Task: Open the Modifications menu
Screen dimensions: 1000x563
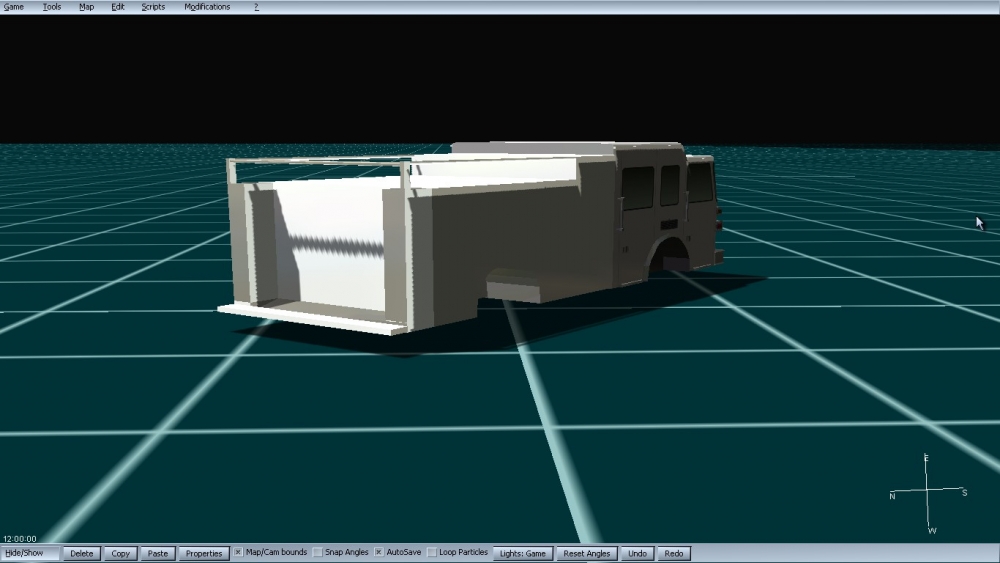Action: pyautogui.click(x=207, y=7)
